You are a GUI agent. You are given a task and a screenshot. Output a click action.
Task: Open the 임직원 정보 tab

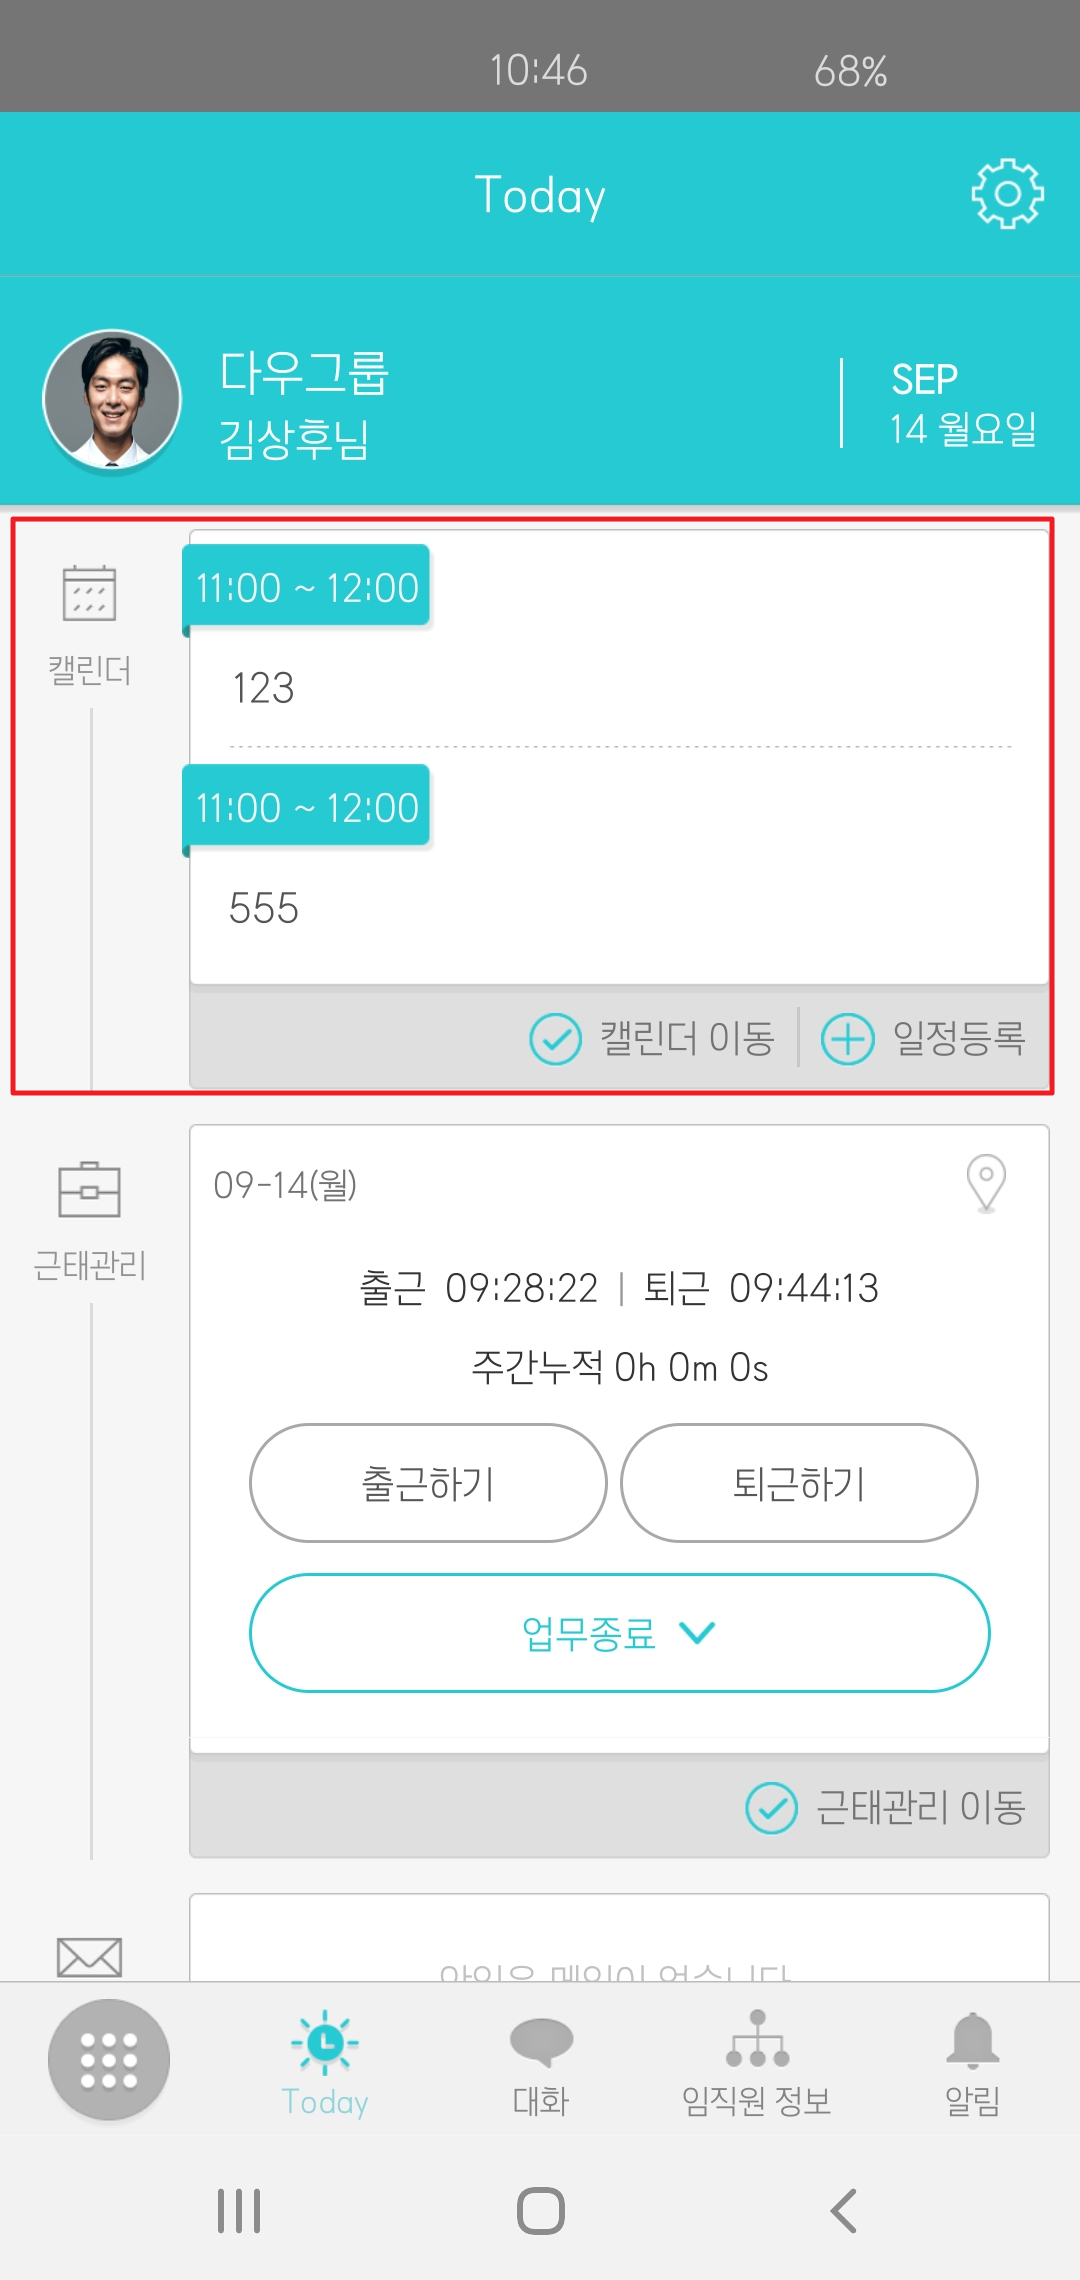(757, 2063)
